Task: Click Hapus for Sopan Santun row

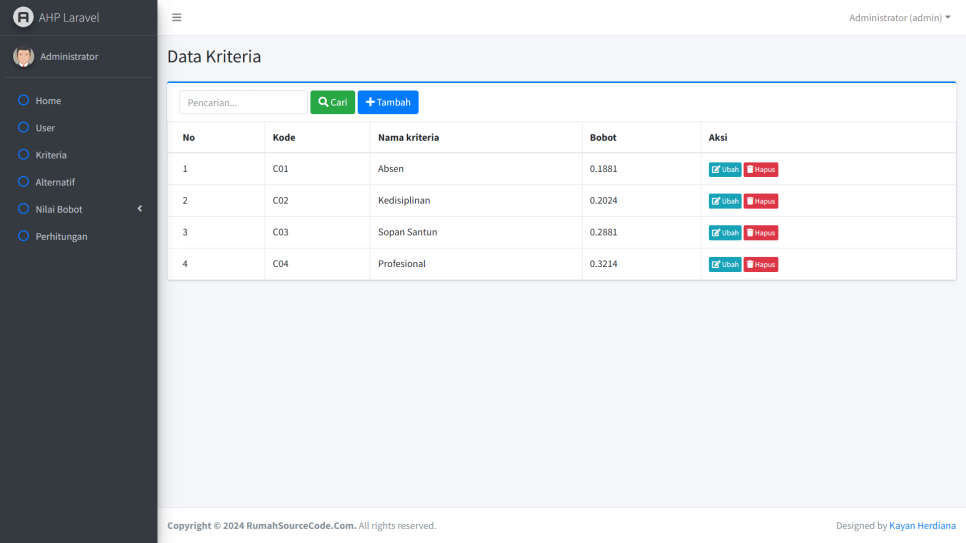Action: [761, 232]
